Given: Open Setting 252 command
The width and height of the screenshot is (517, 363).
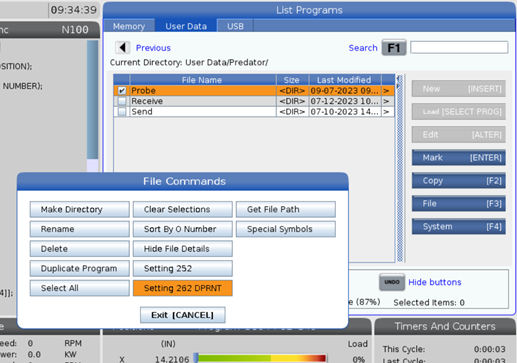Looking at the screenshot, I should click(x=183, y=268).
